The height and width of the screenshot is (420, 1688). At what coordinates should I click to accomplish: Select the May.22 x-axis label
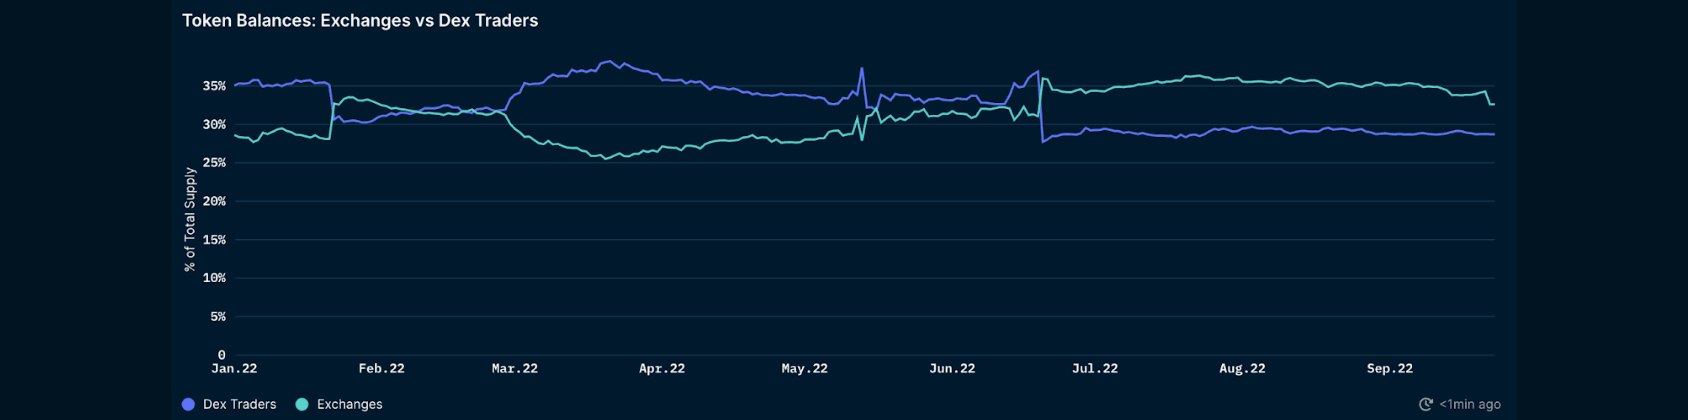(804, 368)
